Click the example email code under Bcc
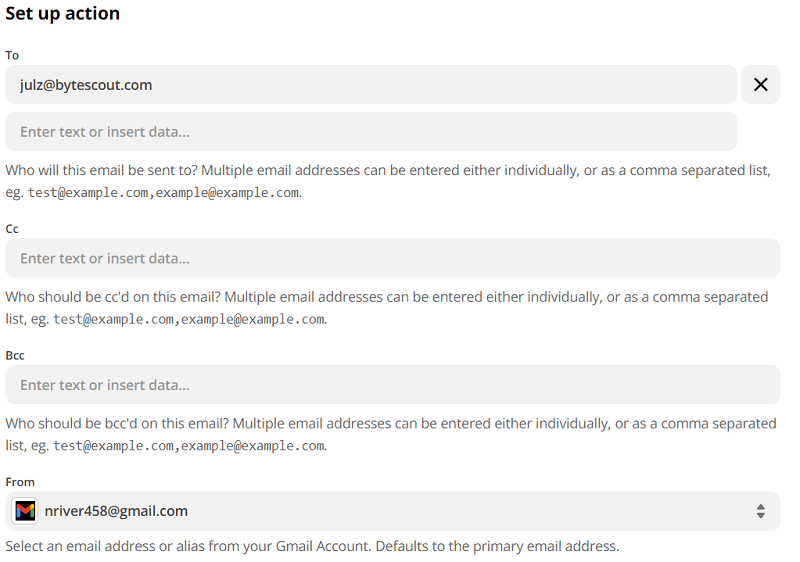 coord(189,446)
